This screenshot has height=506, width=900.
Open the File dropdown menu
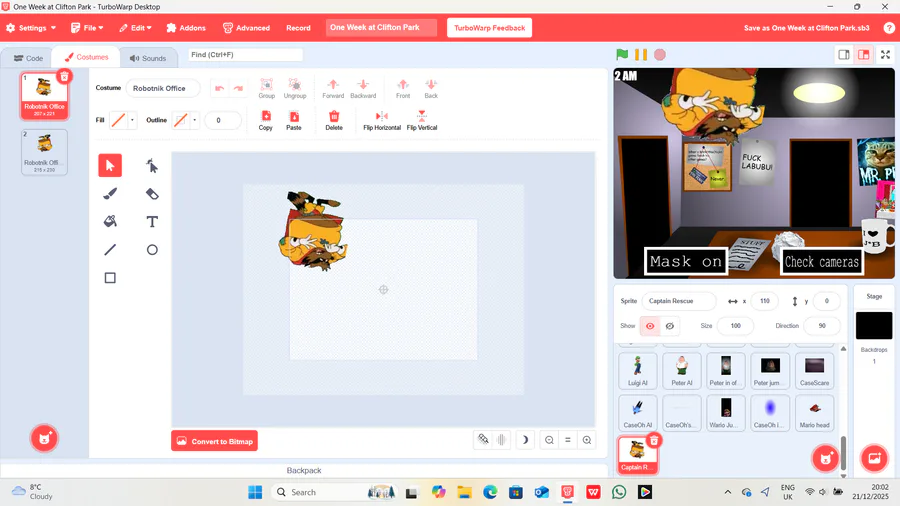pos(87,28)
